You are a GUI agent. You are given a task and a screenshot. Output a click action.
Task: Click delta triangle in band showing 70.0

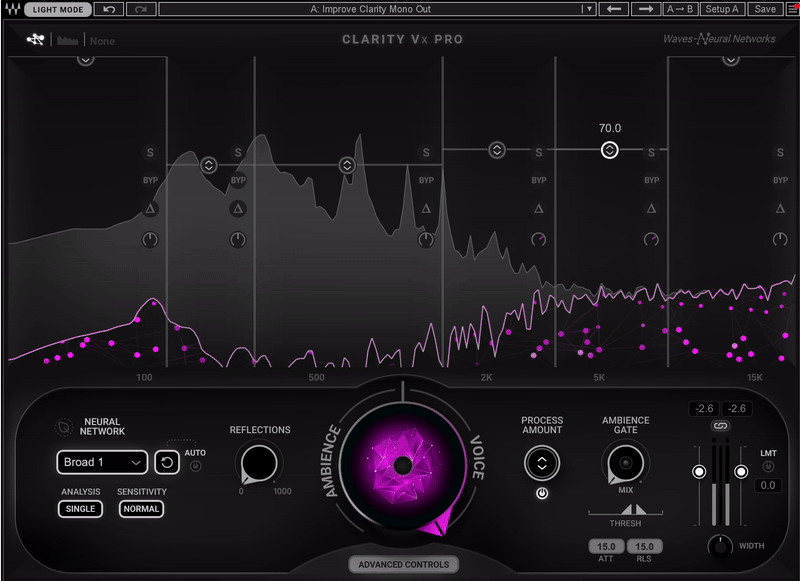651,209
